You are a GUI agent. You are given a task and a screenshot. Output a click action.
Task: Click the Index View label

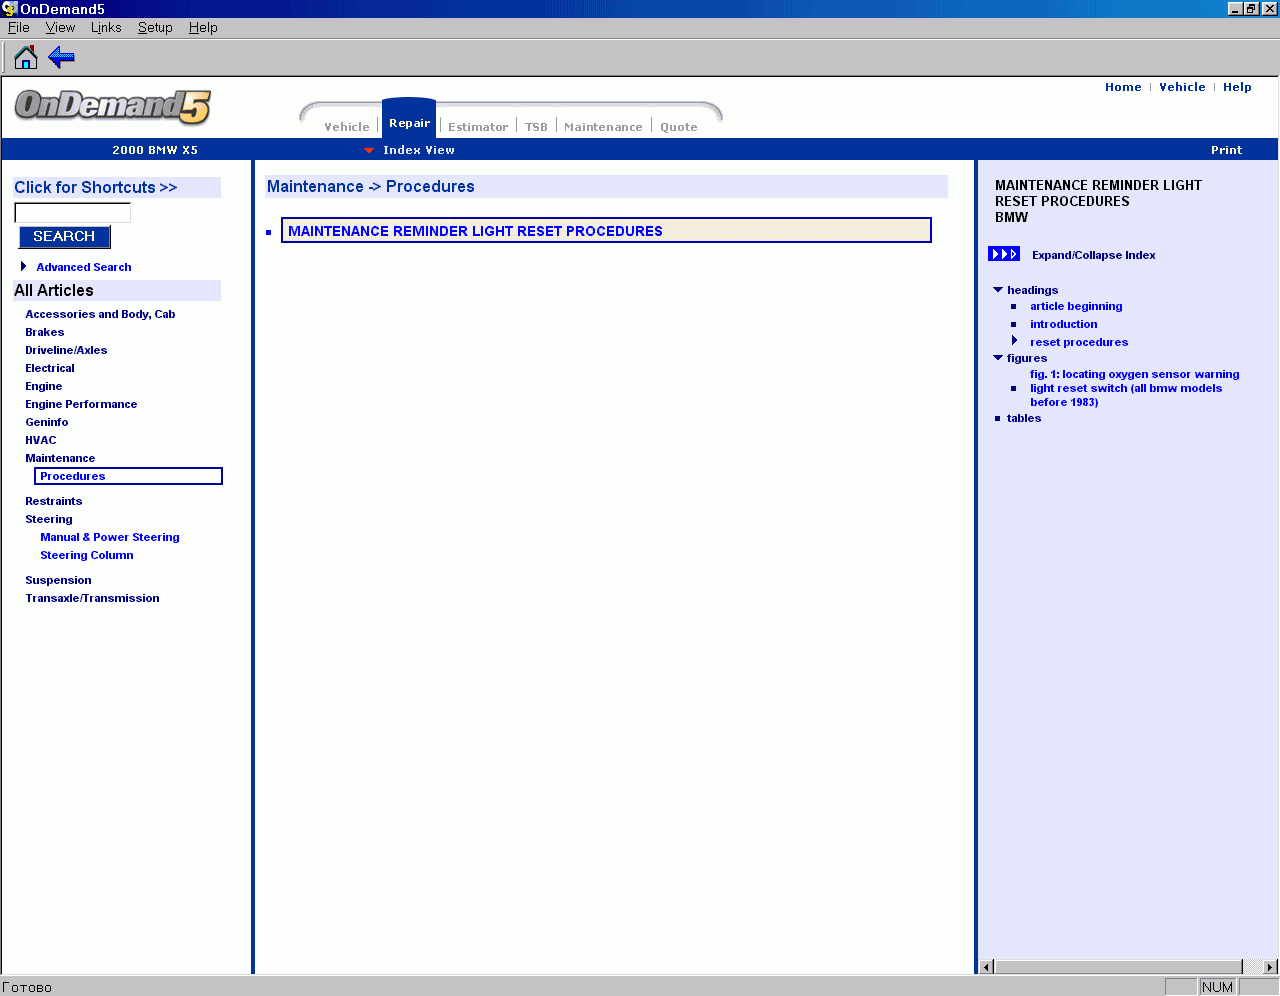pos(419,150)
